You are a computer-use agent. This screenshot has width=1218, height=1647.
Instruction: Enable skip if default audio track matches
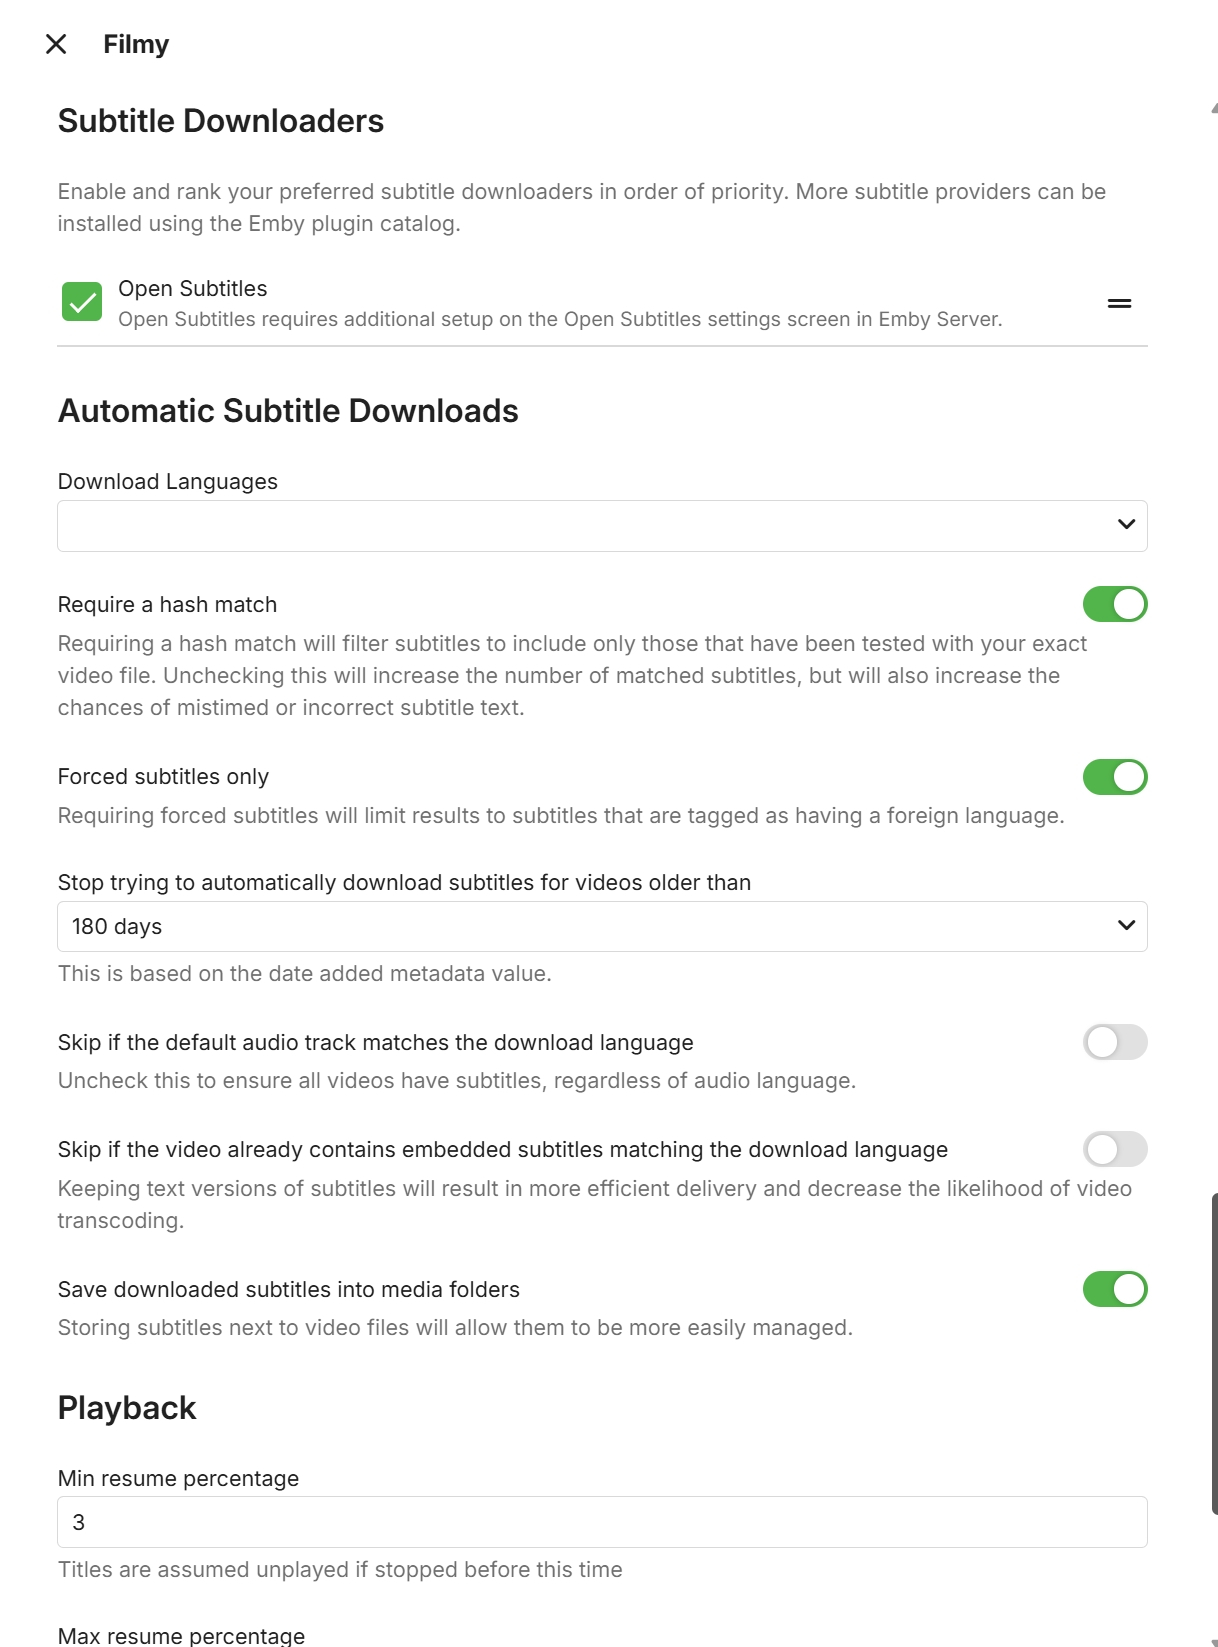[x=1114, y=1042]
